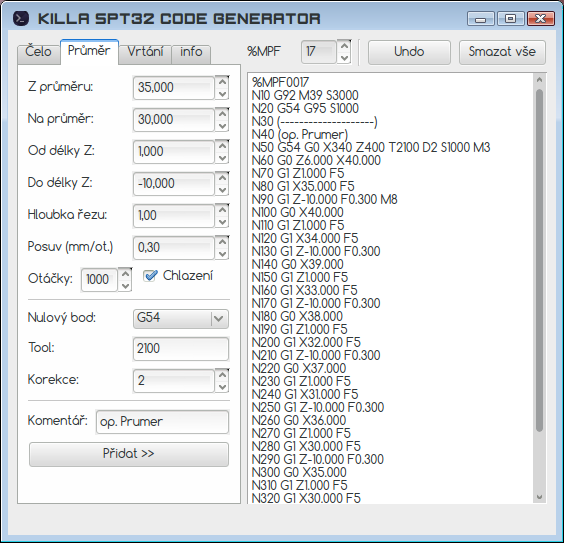Click Přidat >> to add operation
The height and width of the screenshot is (543, 564).
129,454
